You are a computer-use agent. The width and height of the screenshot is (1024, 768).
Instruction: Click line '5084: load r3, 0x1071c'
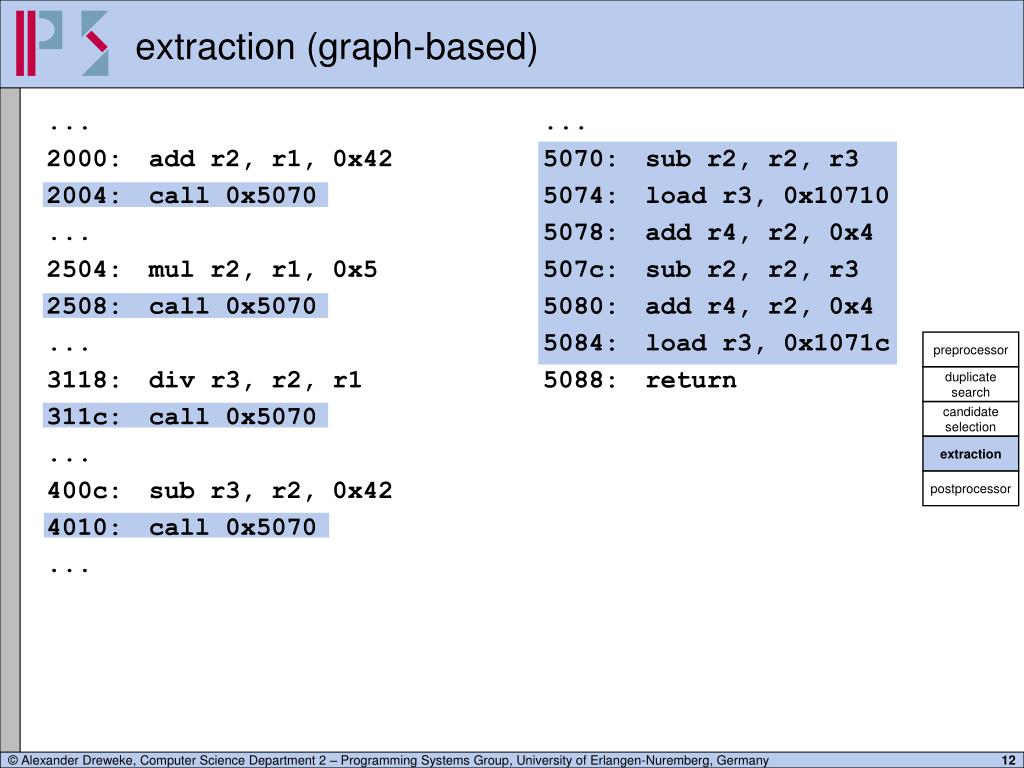click(716, 342)
